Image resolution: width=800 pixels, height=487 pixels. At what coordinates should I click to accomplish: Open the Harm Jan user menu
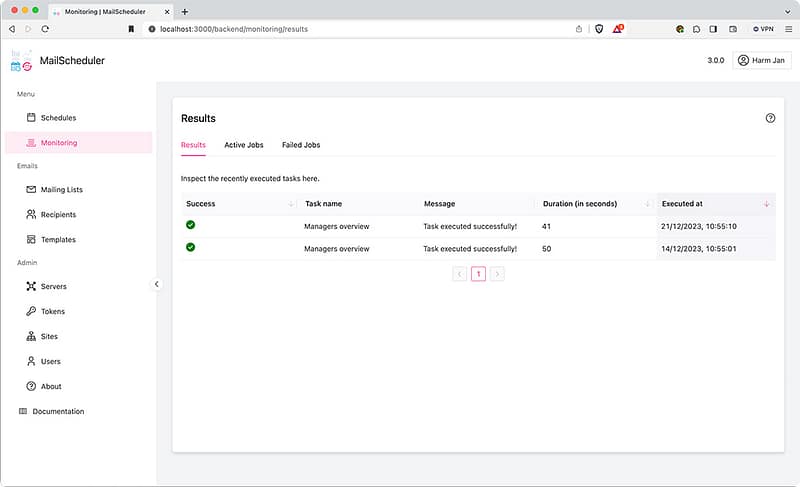click(762, 60)
